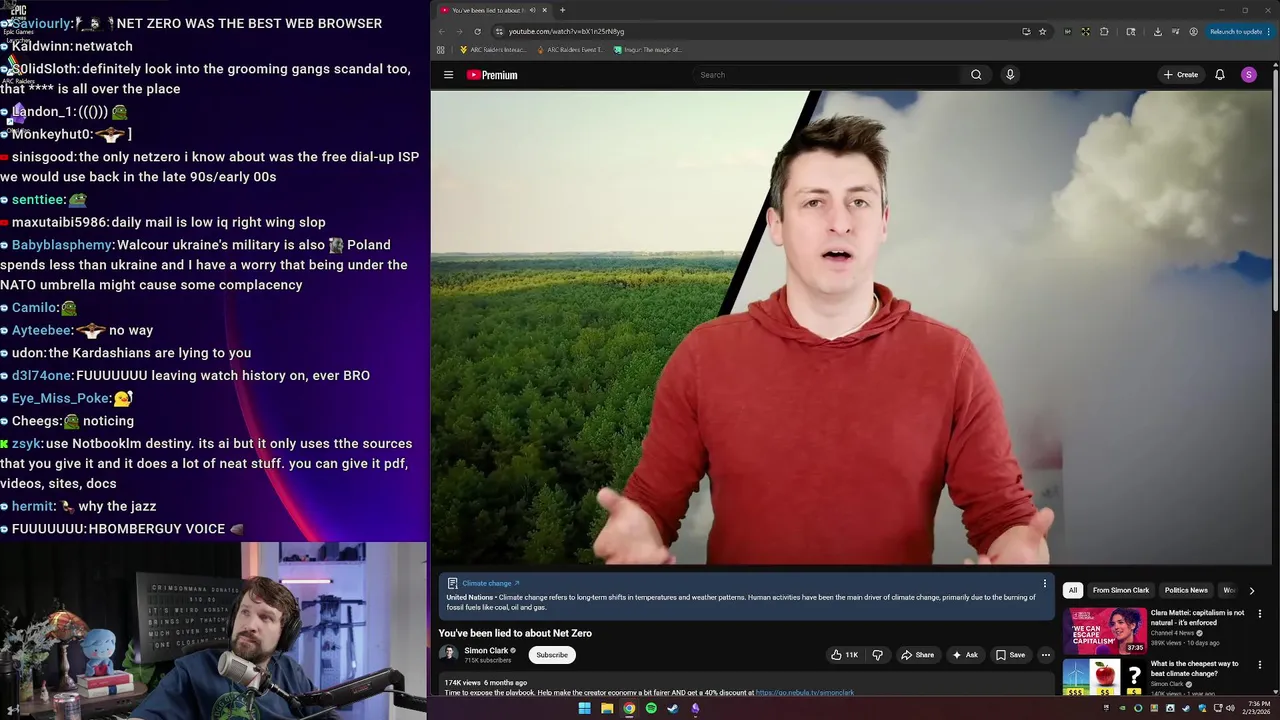
Task: Open the YouTube hamburger guide menu
Action: (448, 75)
